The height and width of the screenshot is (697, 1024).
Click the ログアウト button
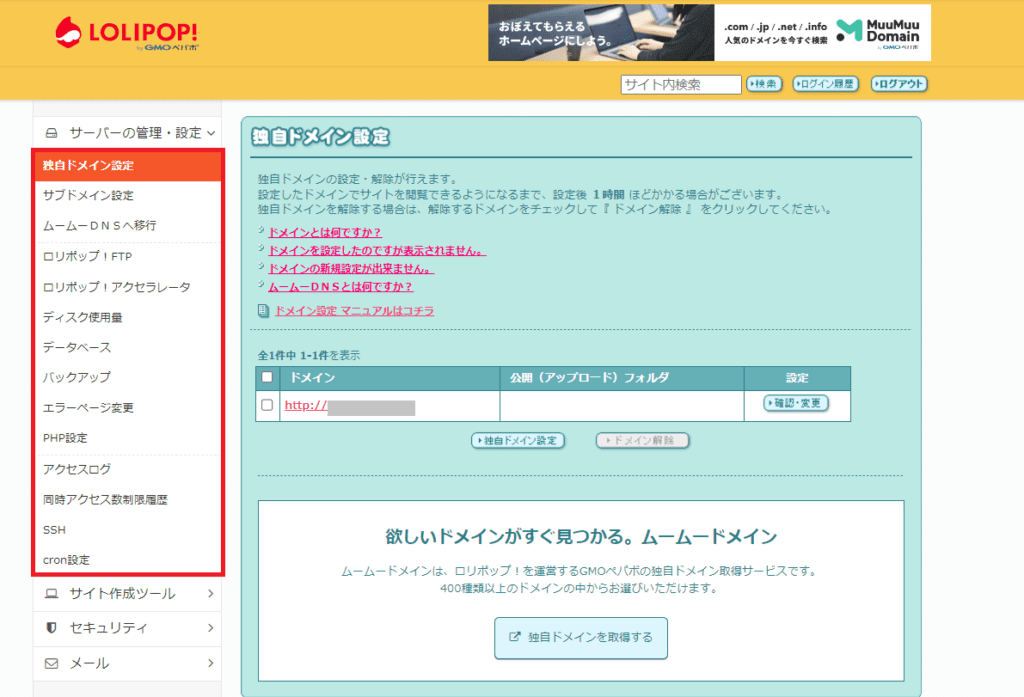coord(899,84)
